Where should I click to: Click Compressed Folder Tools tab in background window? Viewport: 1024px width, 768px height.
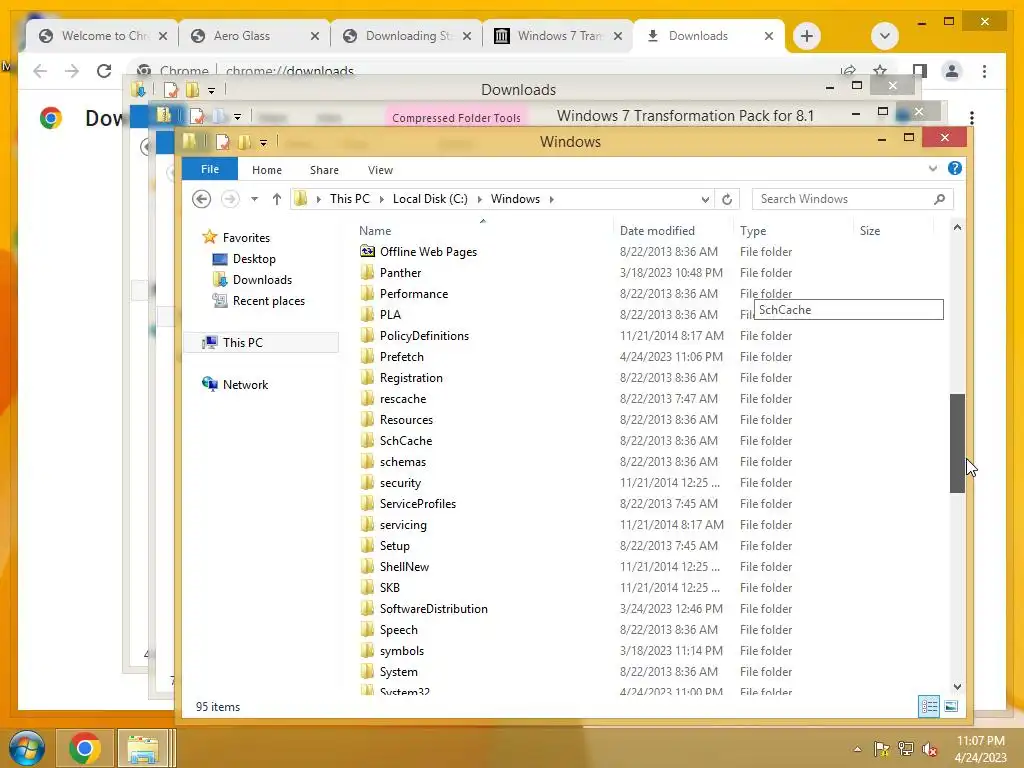pyautogui.click(x=456, y=118)
